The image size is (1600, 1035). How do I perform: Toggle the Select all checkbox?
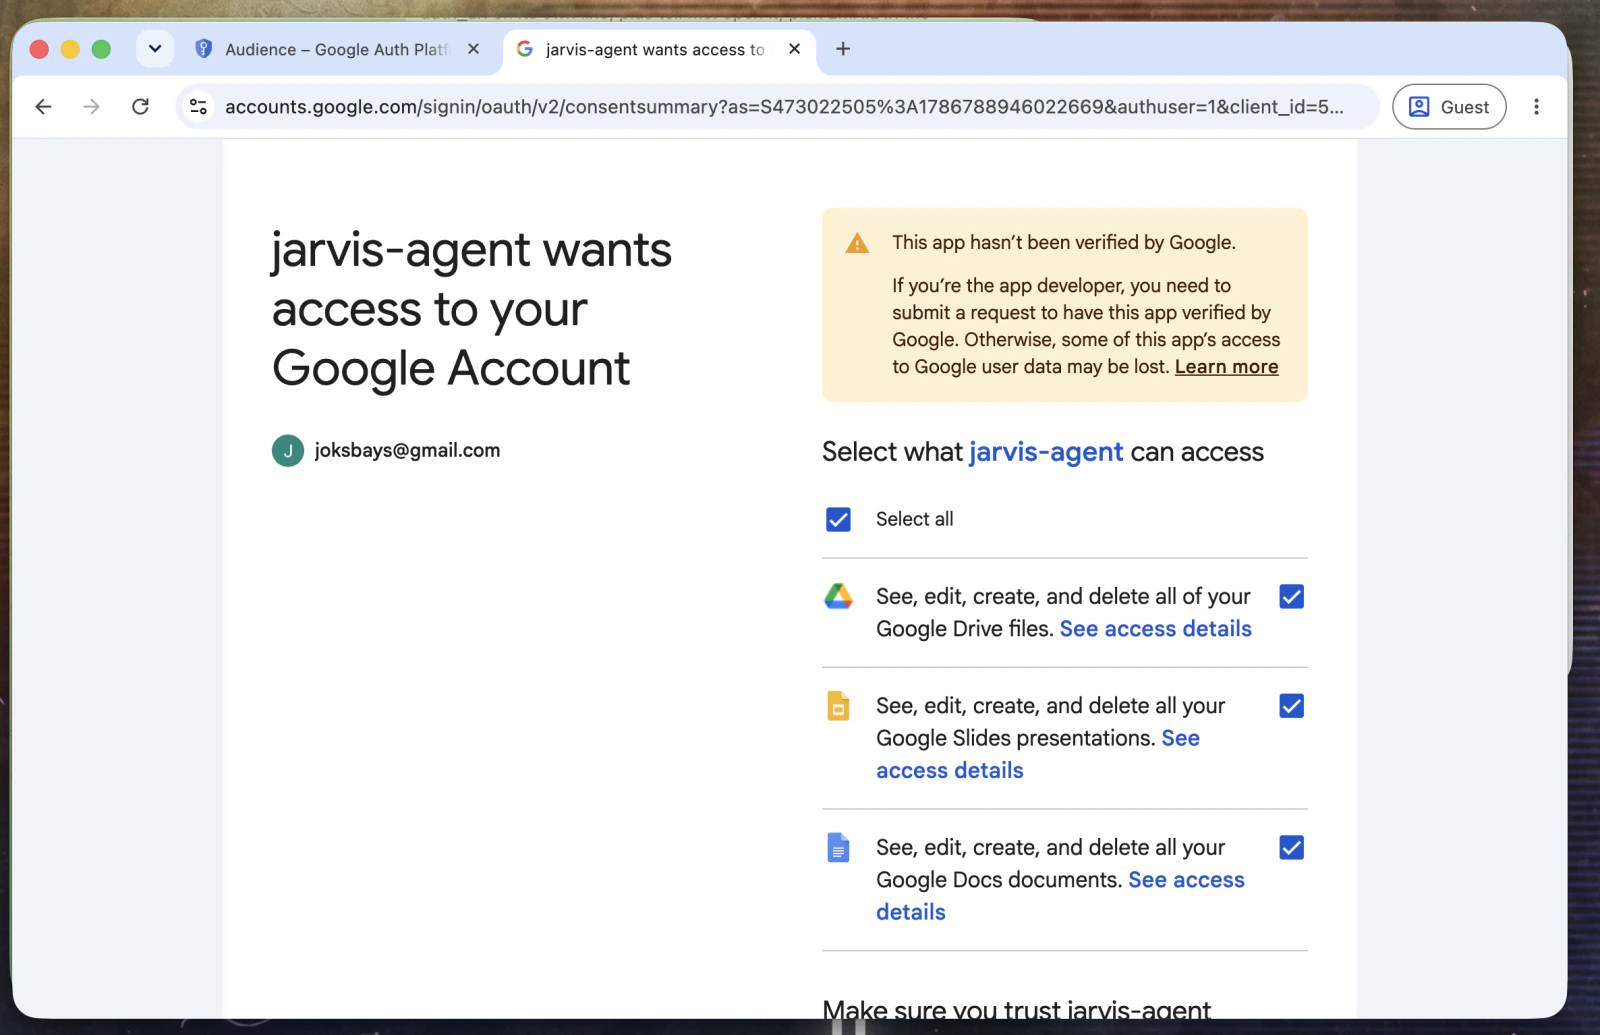(838, 519)
